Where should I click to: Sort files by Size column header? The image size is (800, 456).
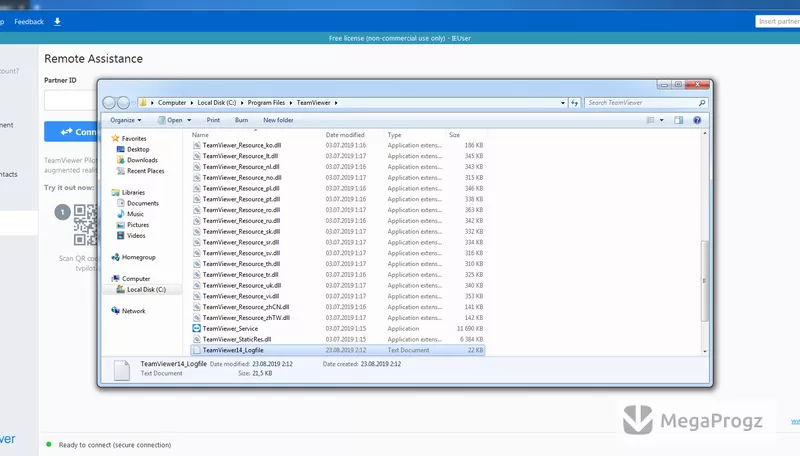pyautogui.click(x=466, y=135)
